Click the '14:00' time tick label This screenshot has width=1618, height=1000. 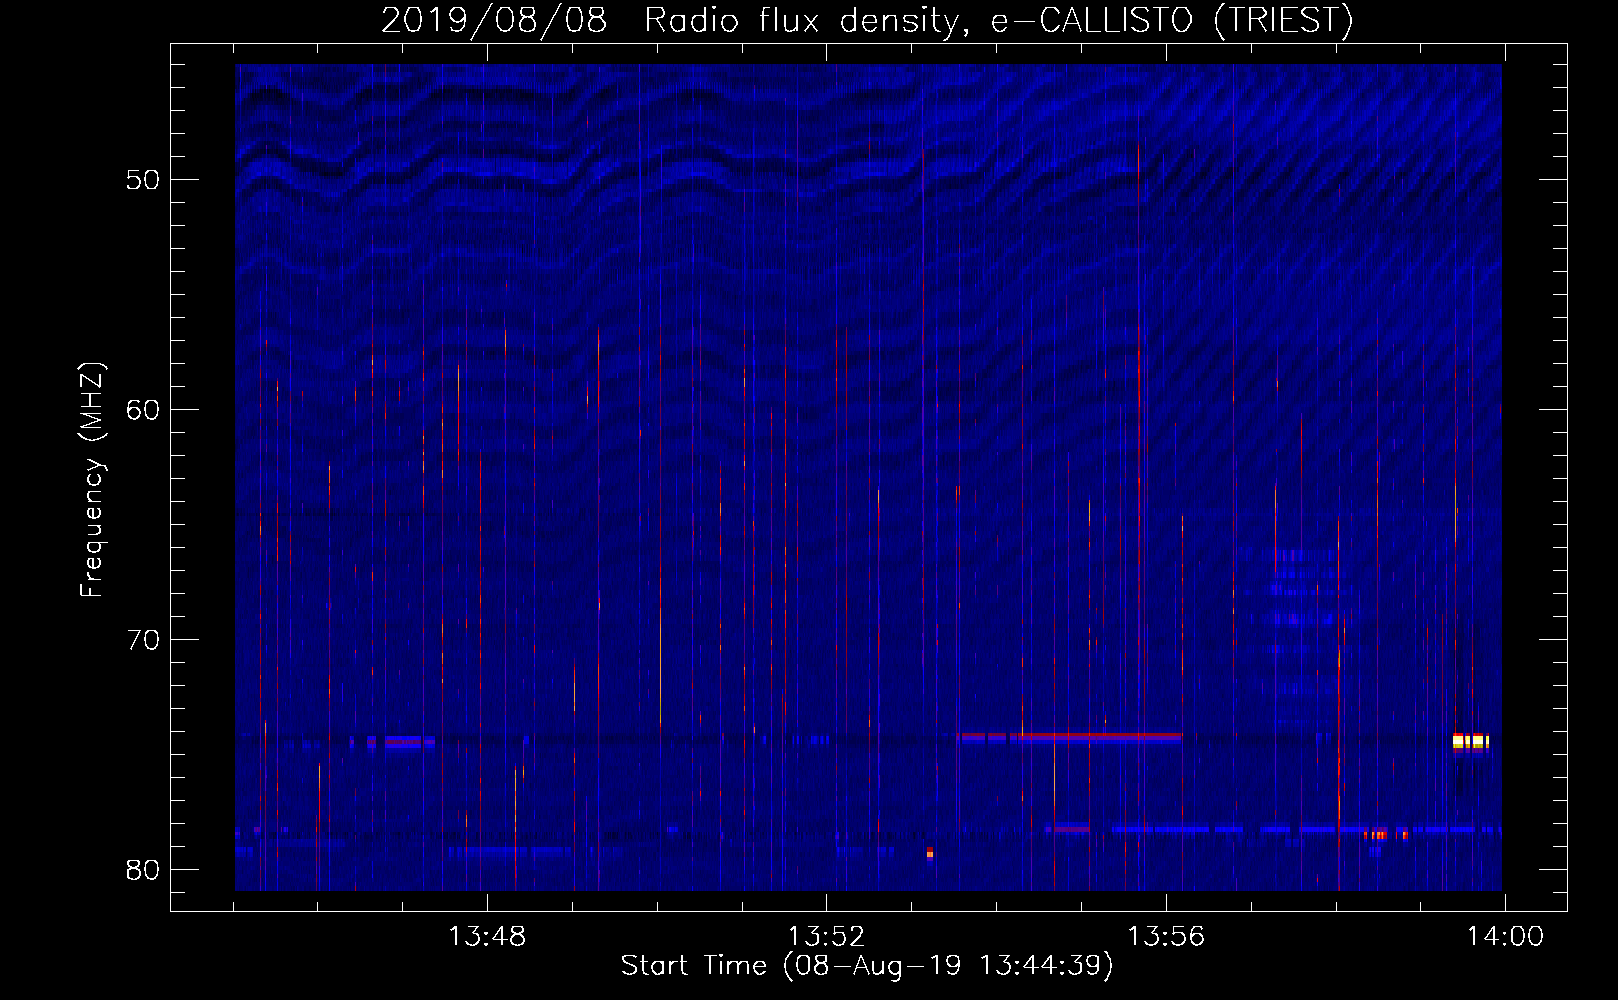pos(1505,937)
